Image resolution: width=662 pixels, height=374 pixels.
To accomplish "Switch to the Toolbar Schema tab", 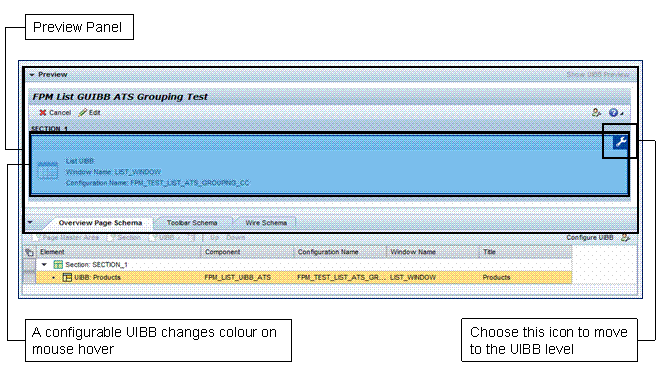I will (192, 223).
